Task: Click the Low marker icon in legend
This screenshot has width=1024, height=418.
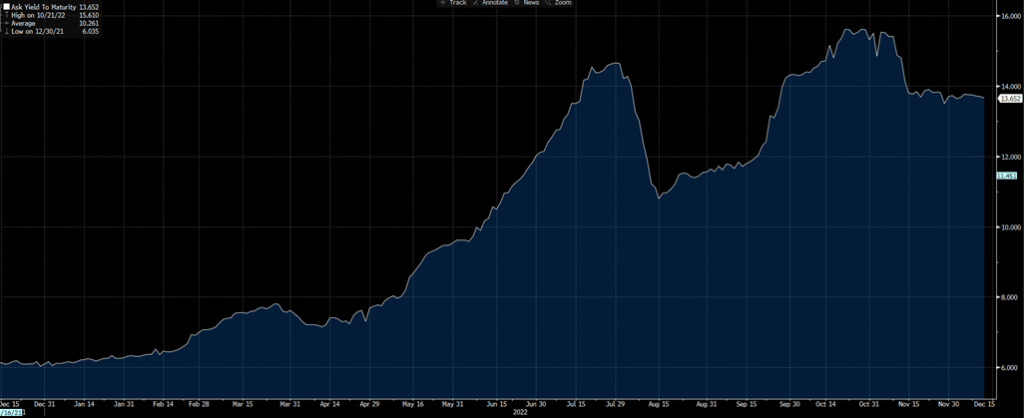Action: click(x=6, y=30)
